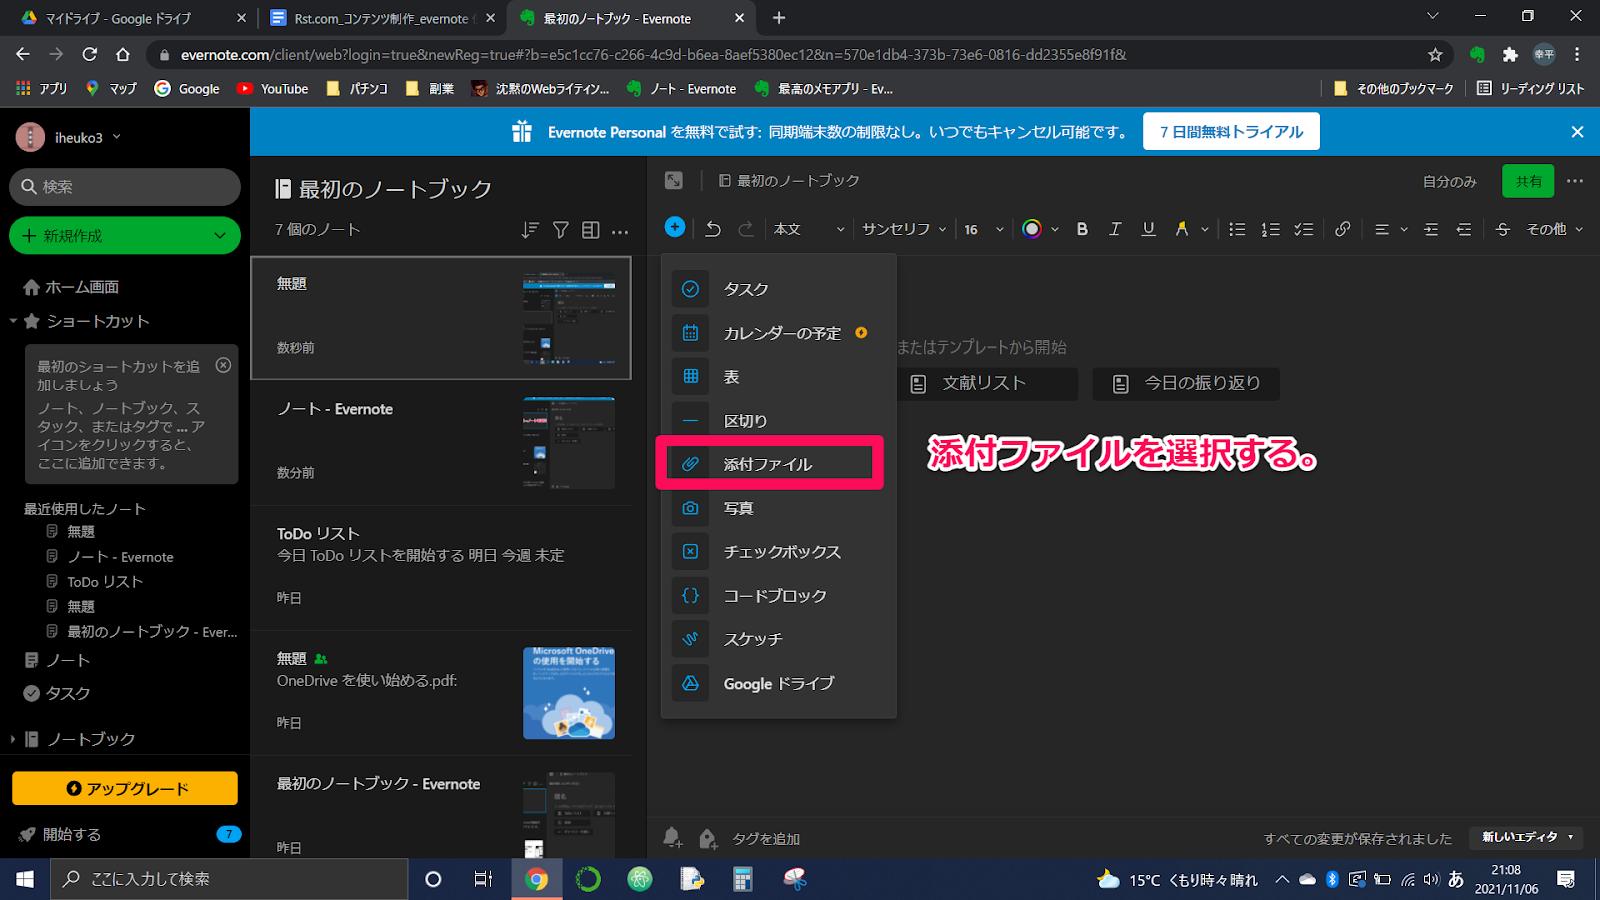Open the 本文 paragraph style dropdown
The width and height of the screenshot is (1600, 900).
pyautogui.click(x=809, y=229)
